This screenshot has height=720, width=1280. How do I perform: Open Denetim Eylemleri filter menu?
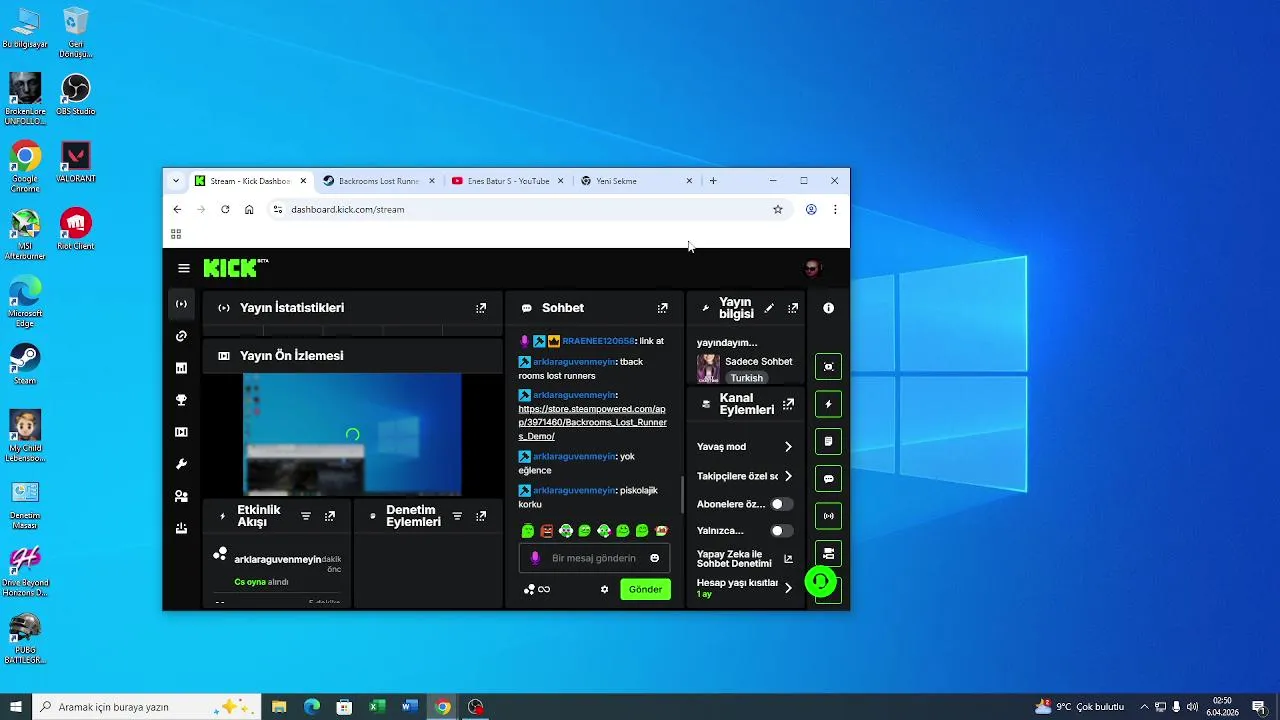coord(457,516)
